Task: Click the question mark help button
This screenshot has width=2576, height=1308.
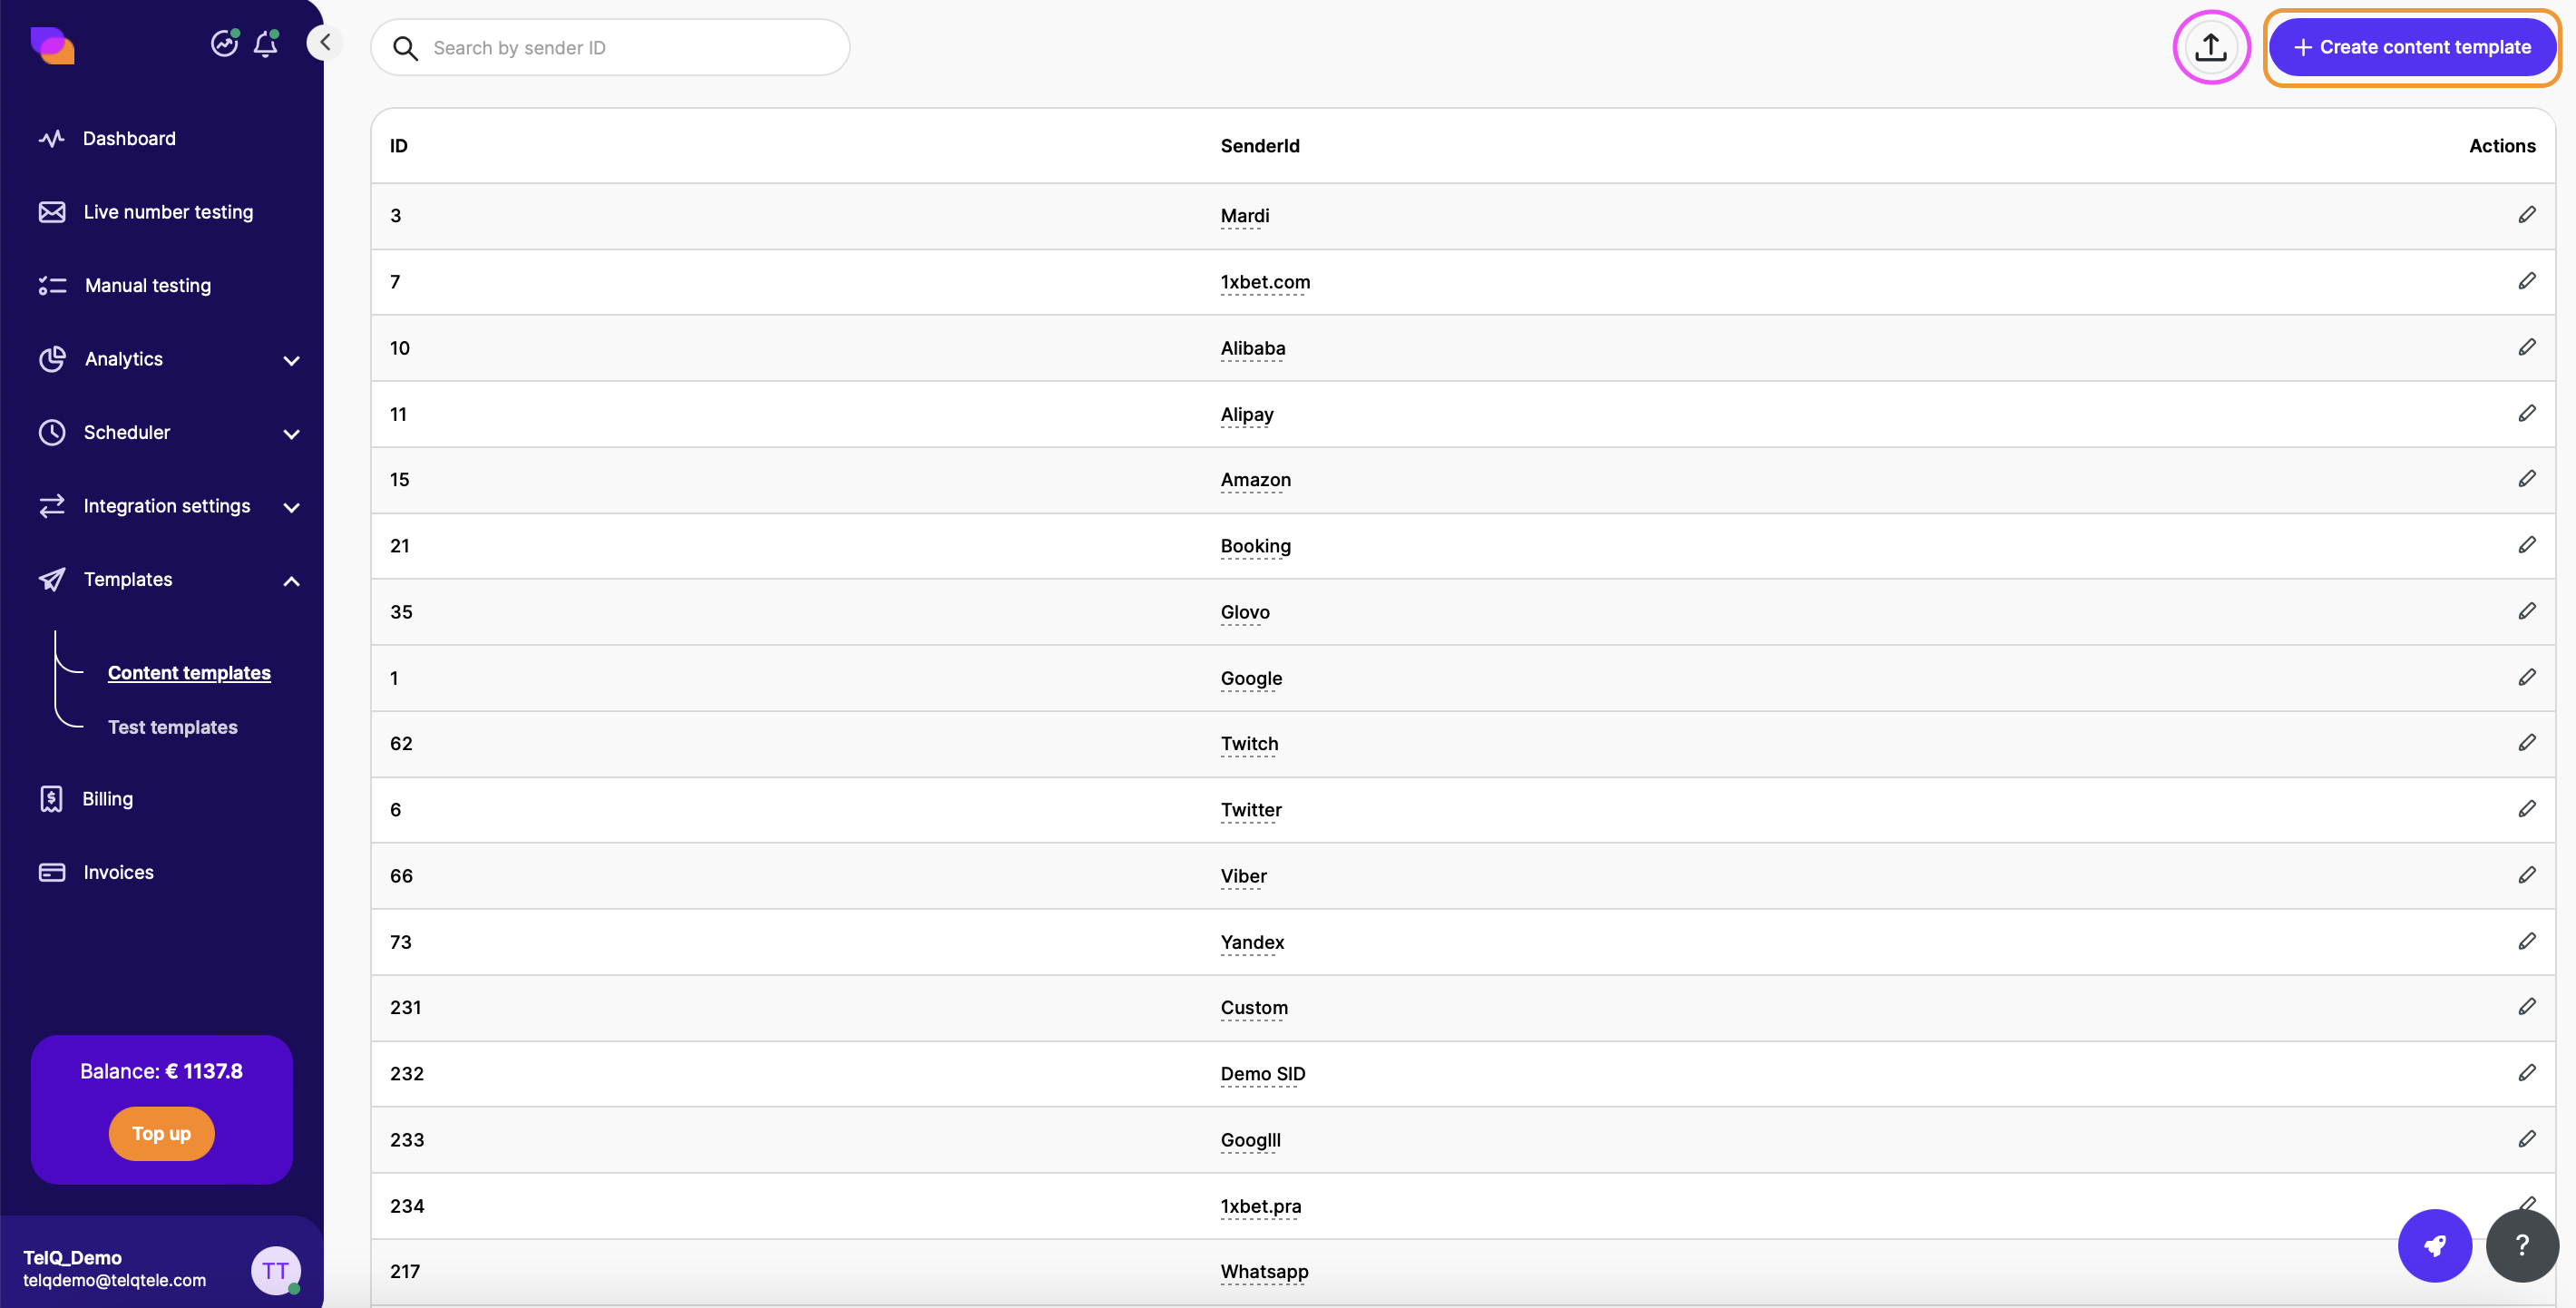Action: [2521, 1245]
